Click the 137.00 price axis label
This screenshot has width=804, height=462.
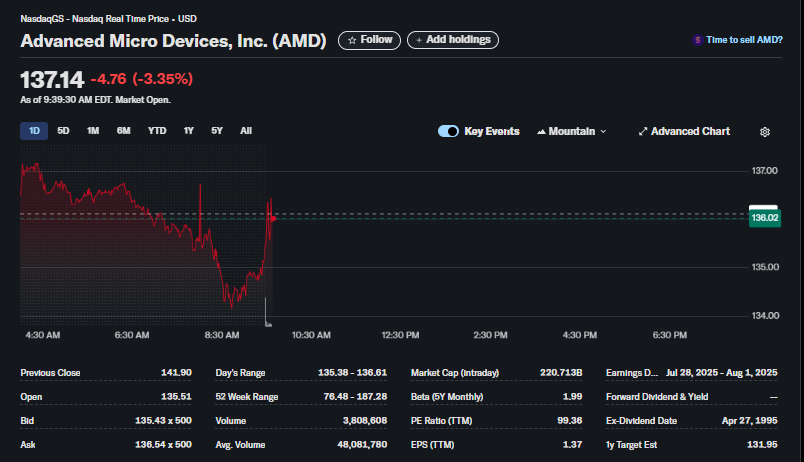(x=765, y=171)
